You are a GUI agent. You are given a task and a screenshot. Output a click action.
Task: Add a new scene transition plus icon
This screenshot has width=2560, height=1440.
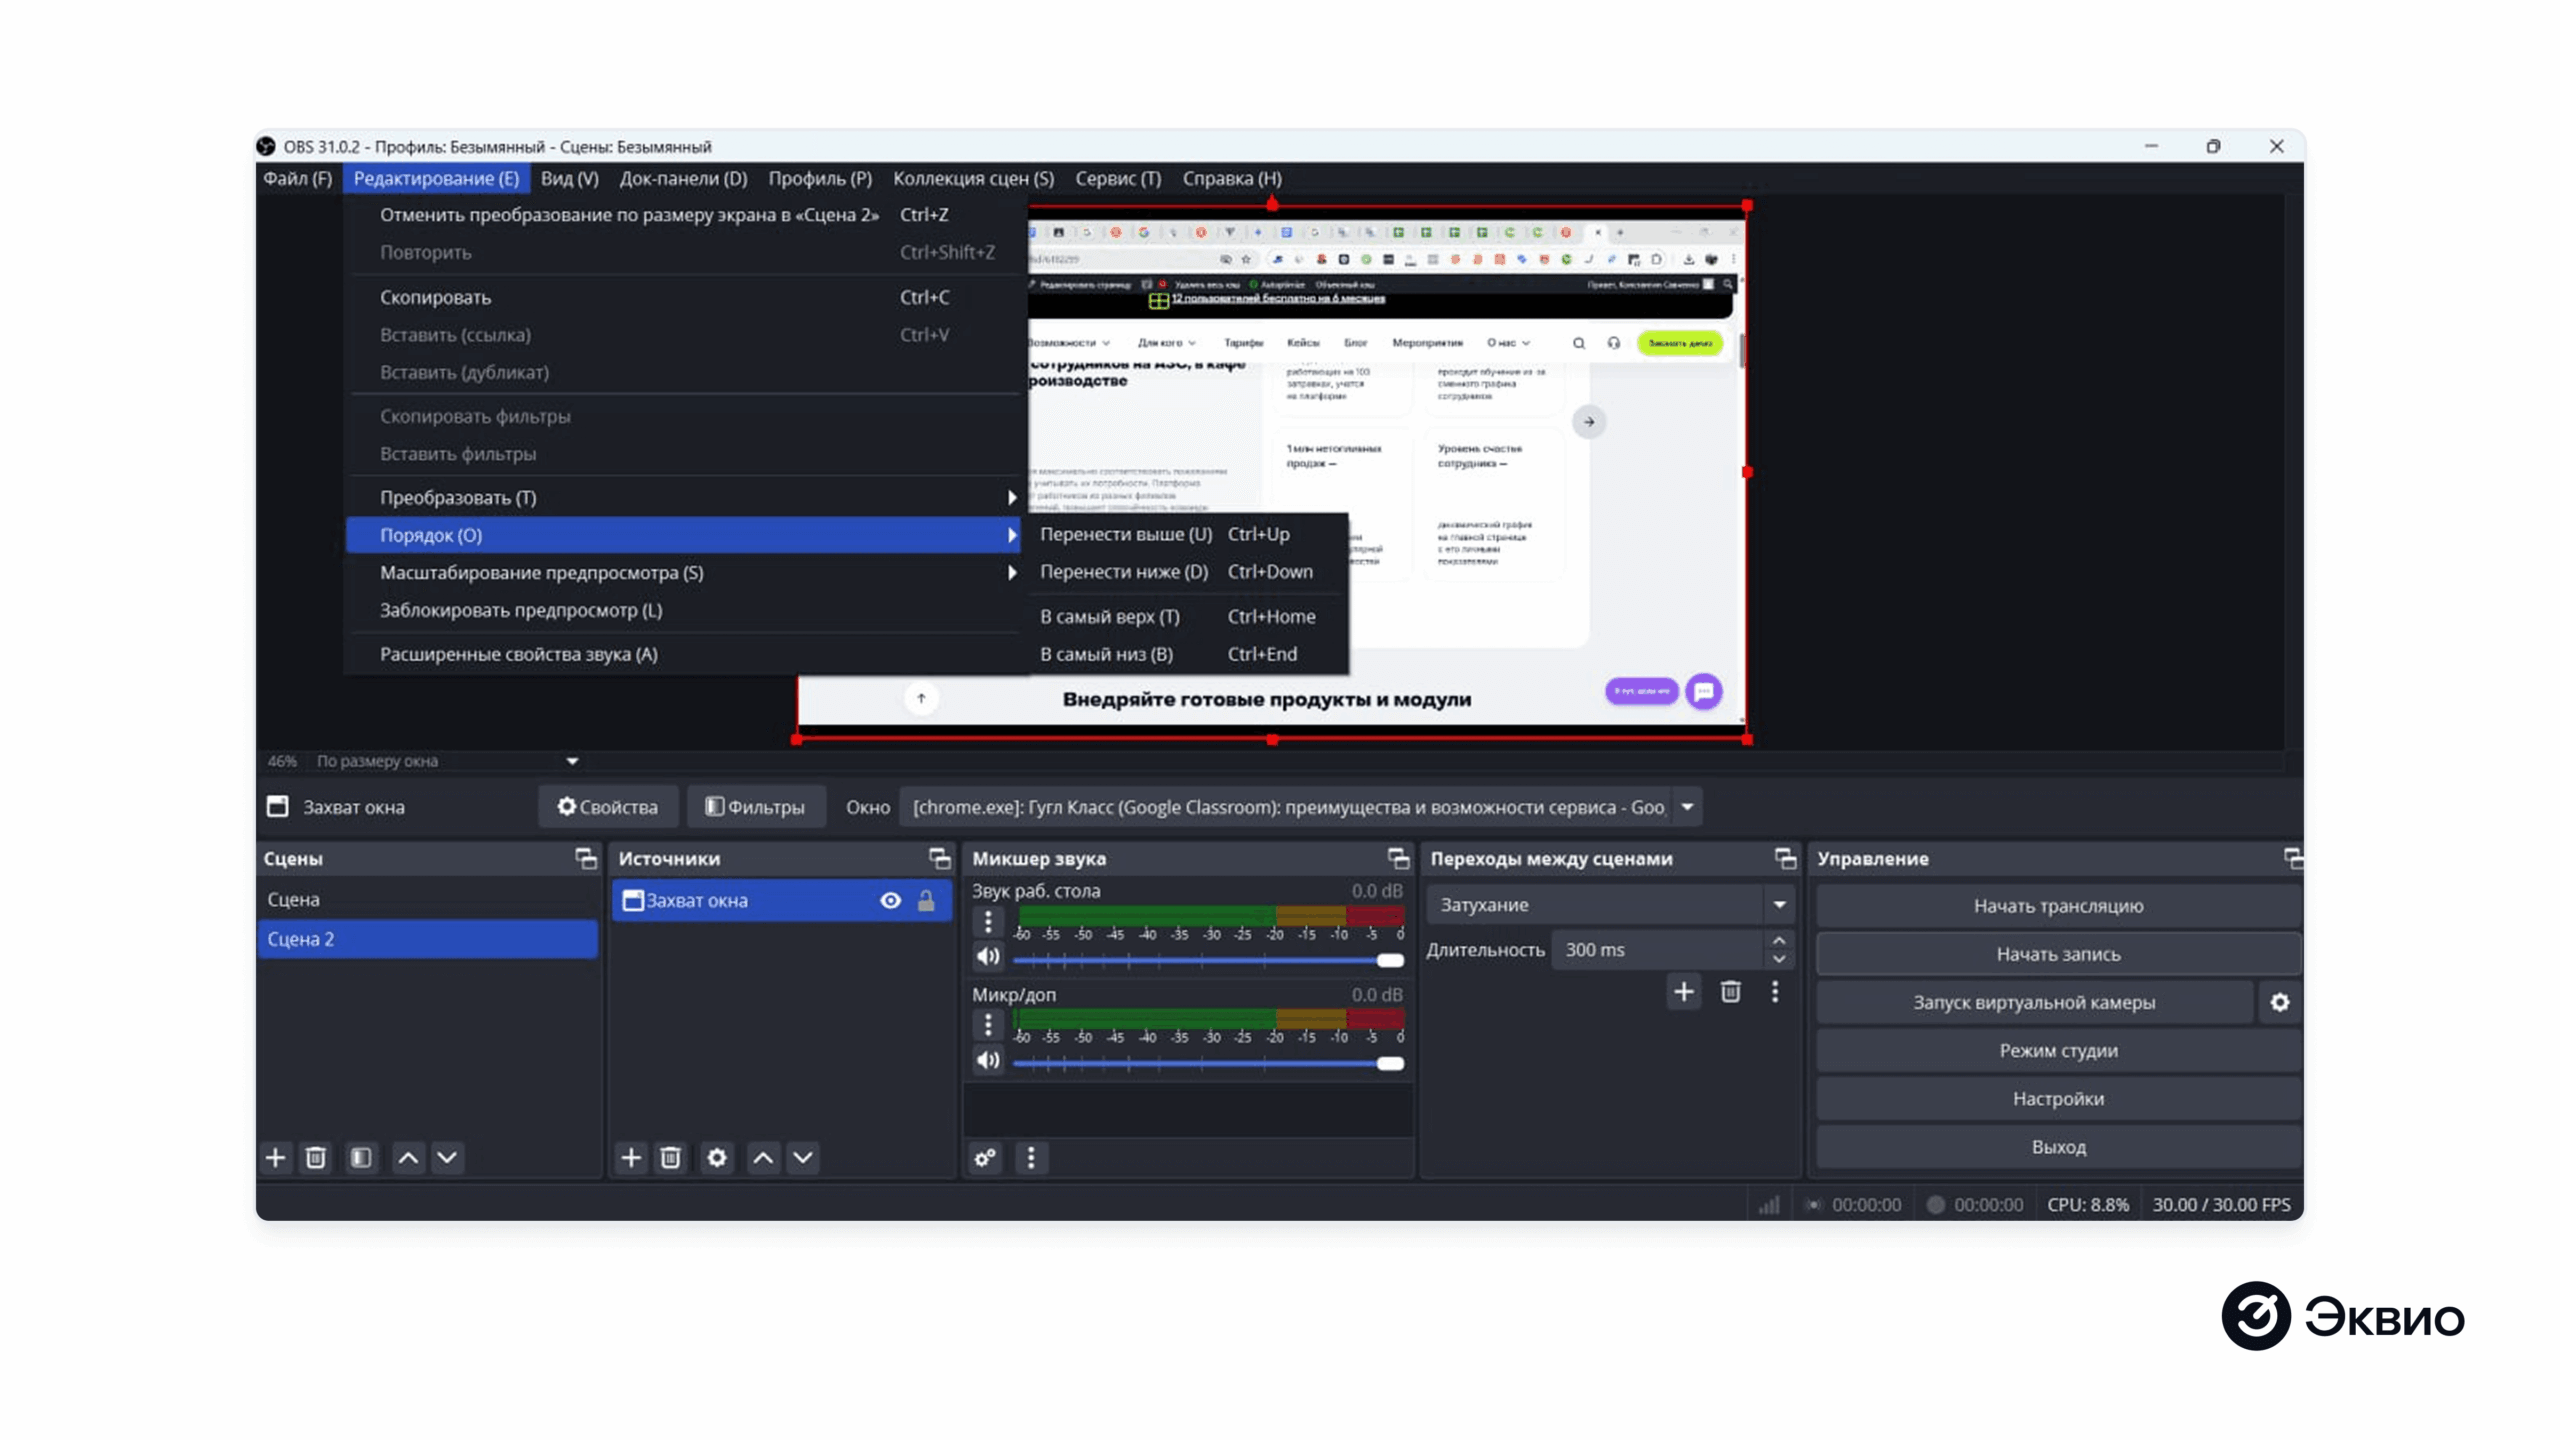(1684, 991)
